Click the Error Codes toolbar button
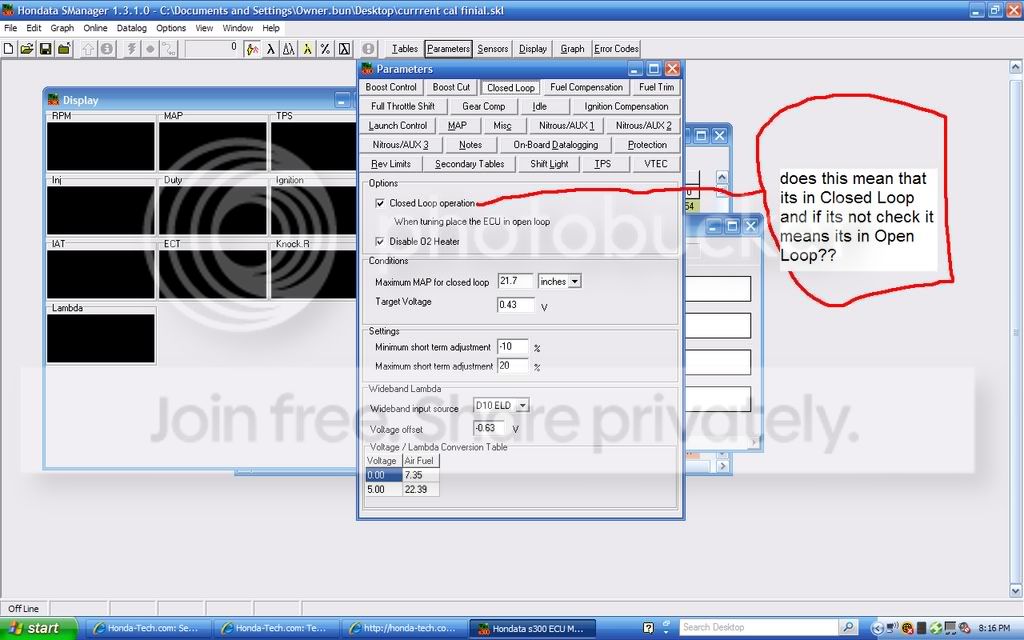 coord(616,48)
